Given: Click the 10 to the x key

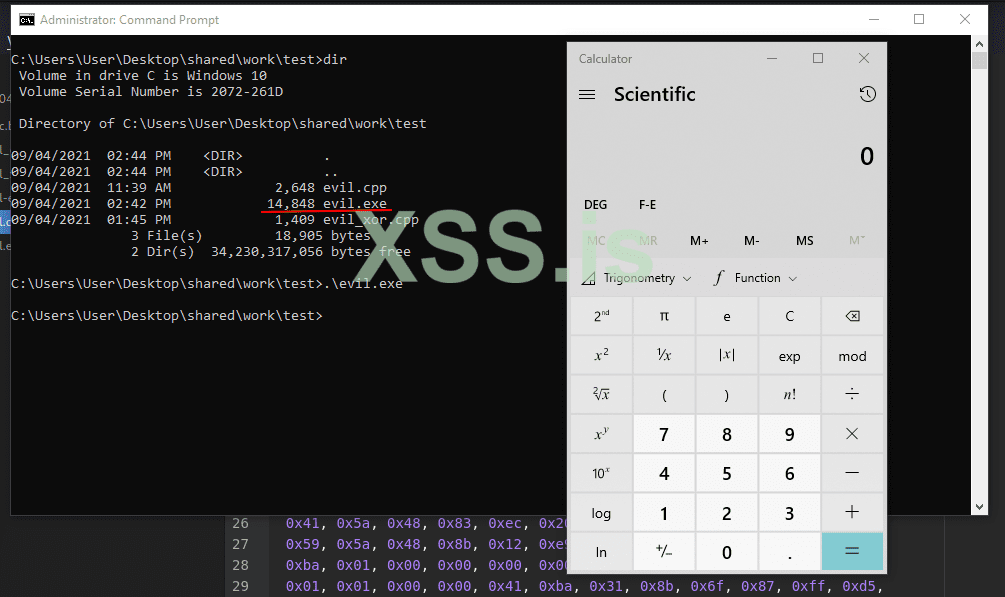Looking at the screenshot, I should click(601, 473).
